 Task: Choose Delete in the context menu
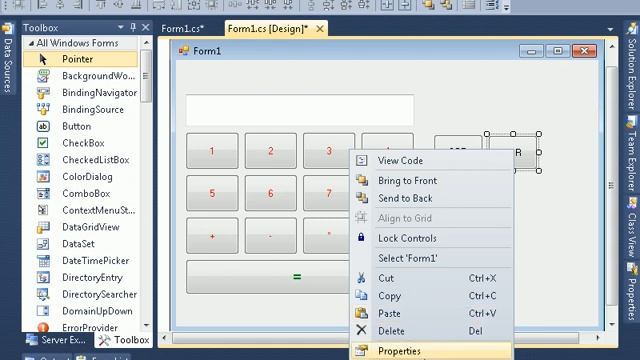point(431,331)
